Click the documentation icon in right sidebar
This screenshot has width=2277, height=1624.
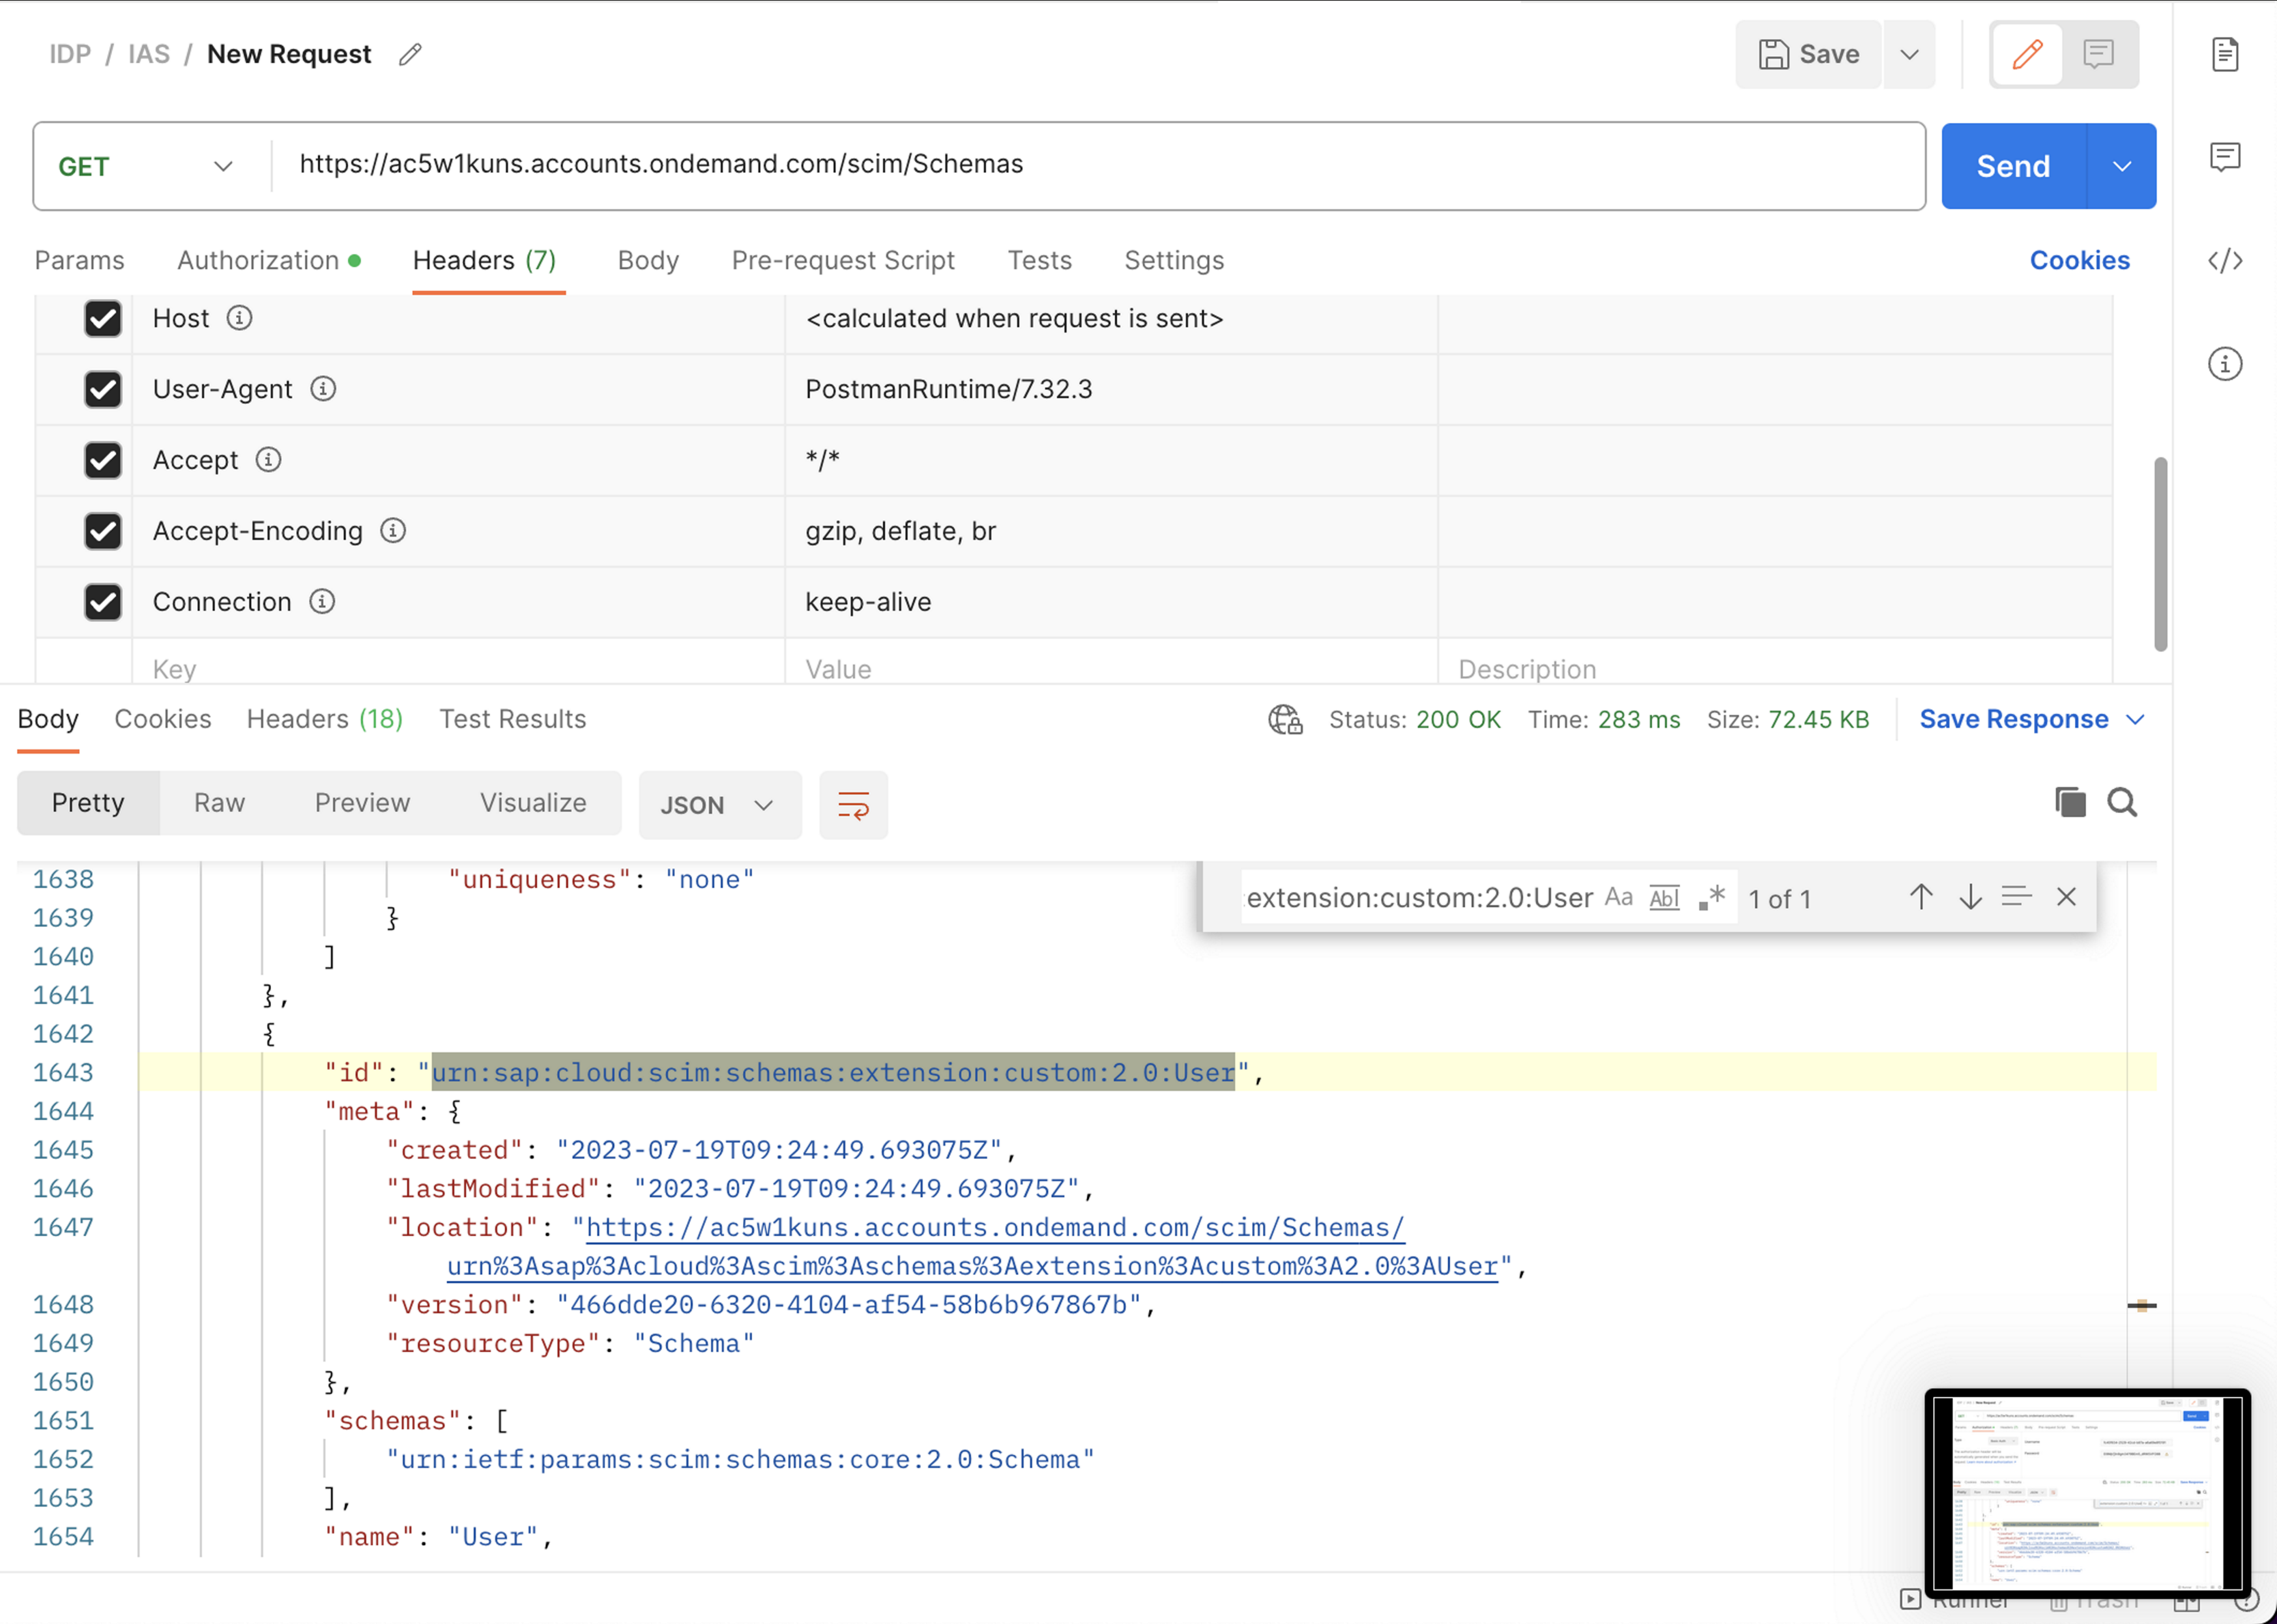(2225, 55)
